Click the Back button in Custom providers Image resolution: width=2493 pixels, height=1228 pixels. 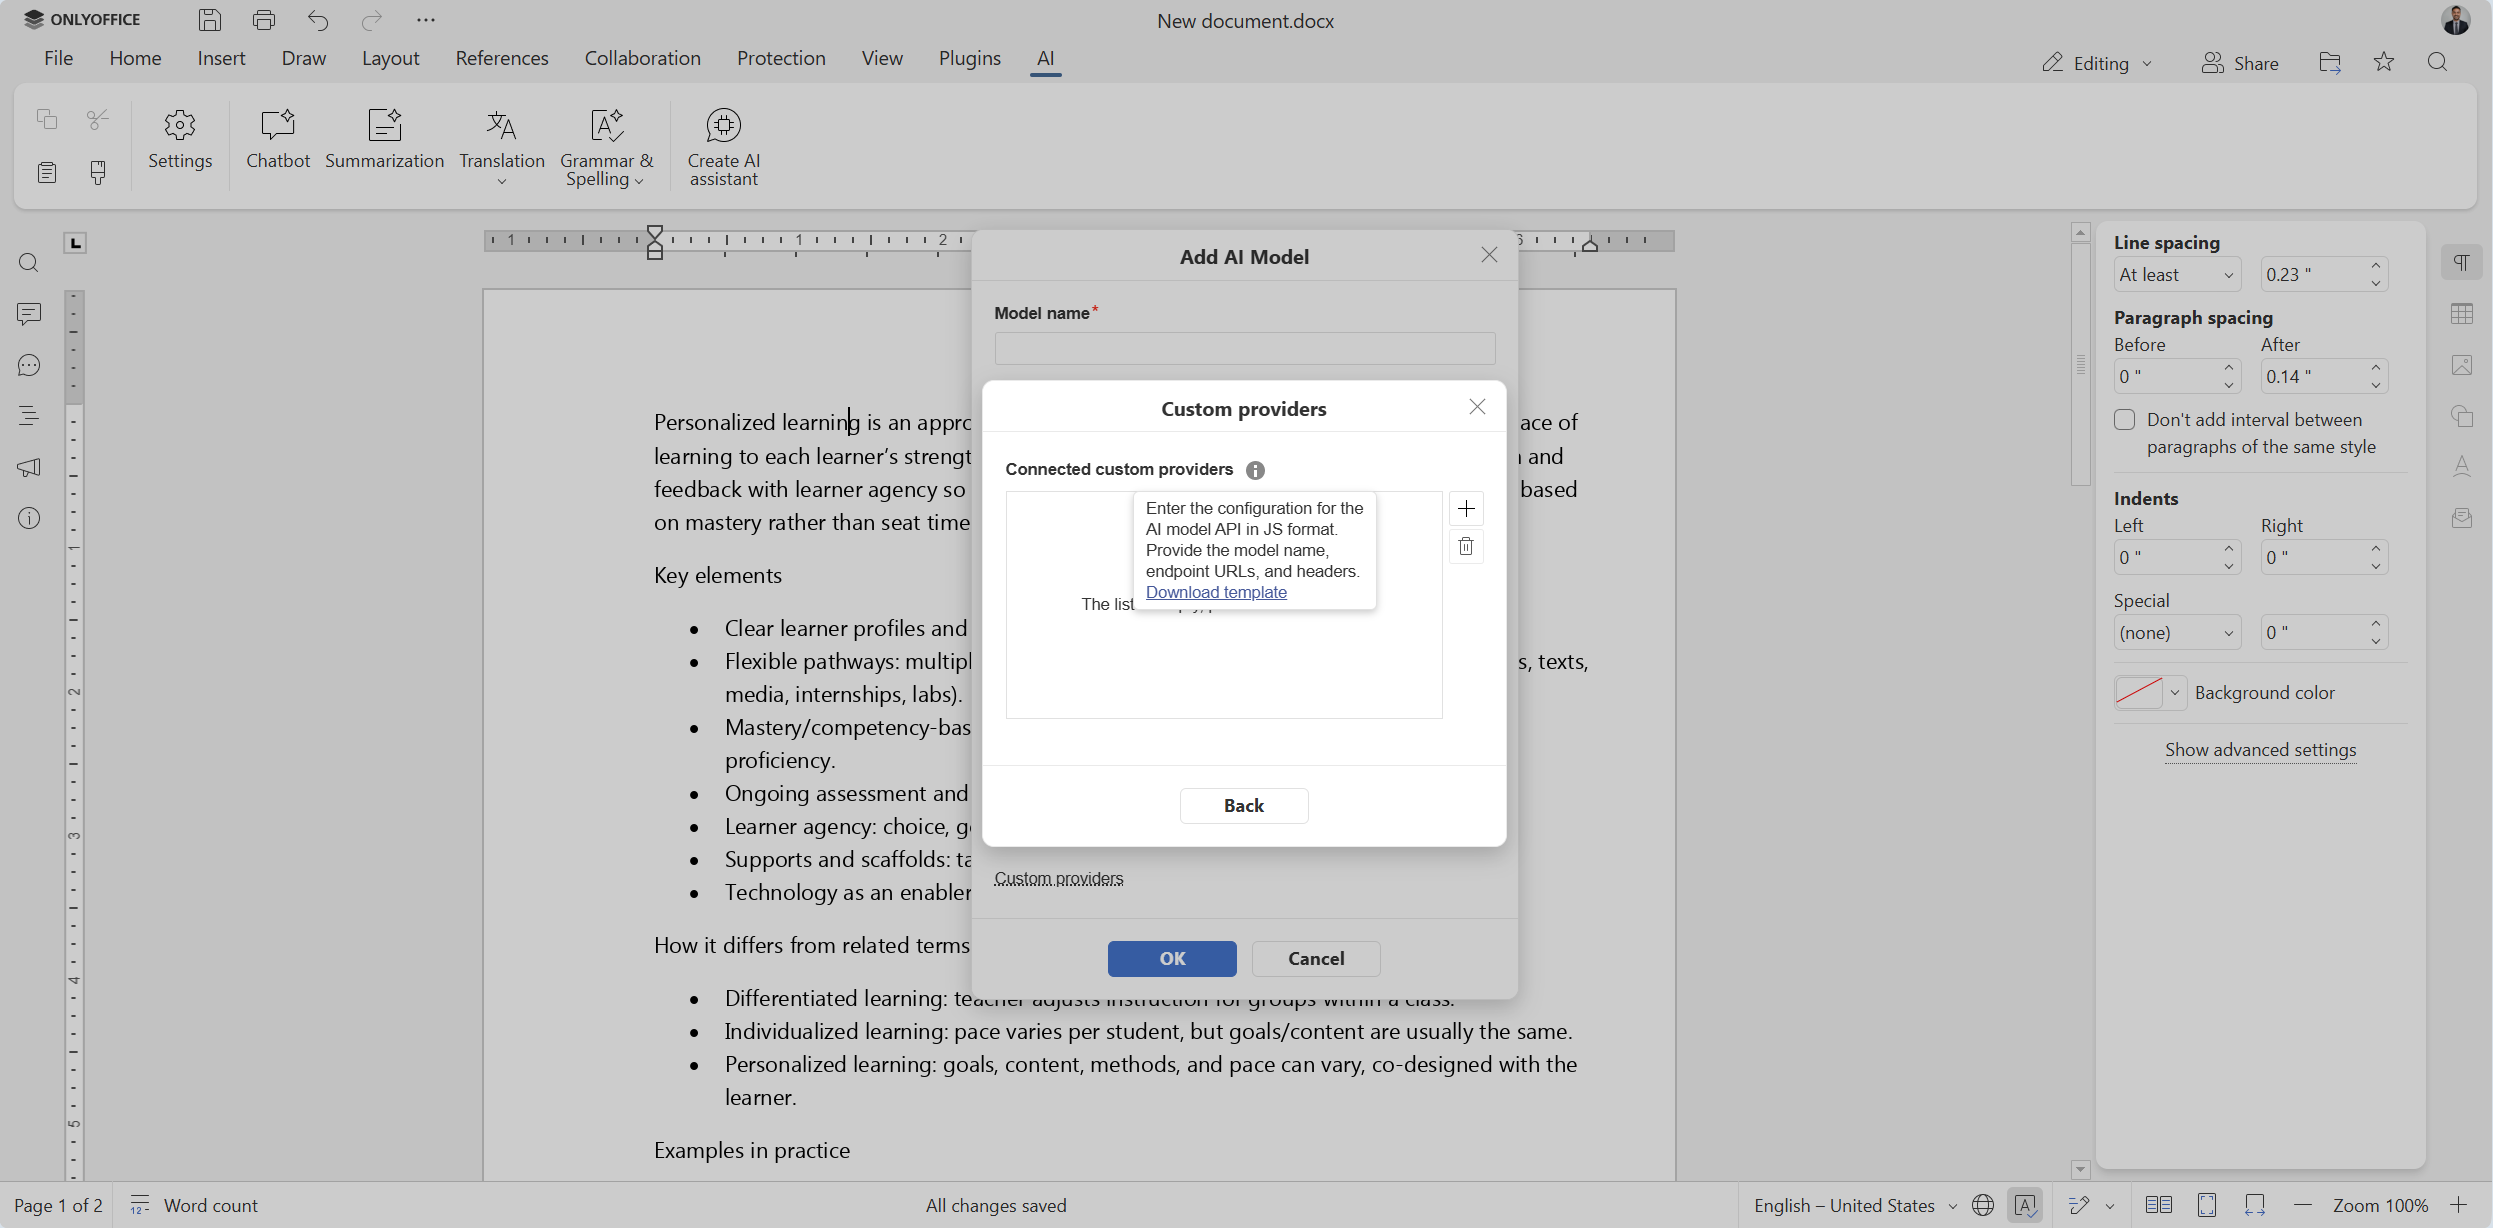click(x=1244, y=806)
